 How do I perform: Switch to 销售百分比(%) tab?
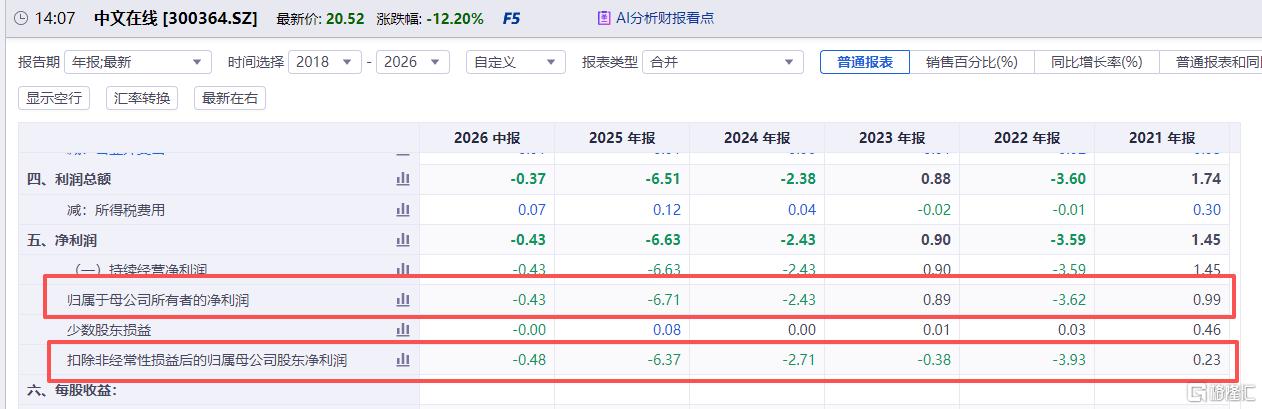(971, 61)
